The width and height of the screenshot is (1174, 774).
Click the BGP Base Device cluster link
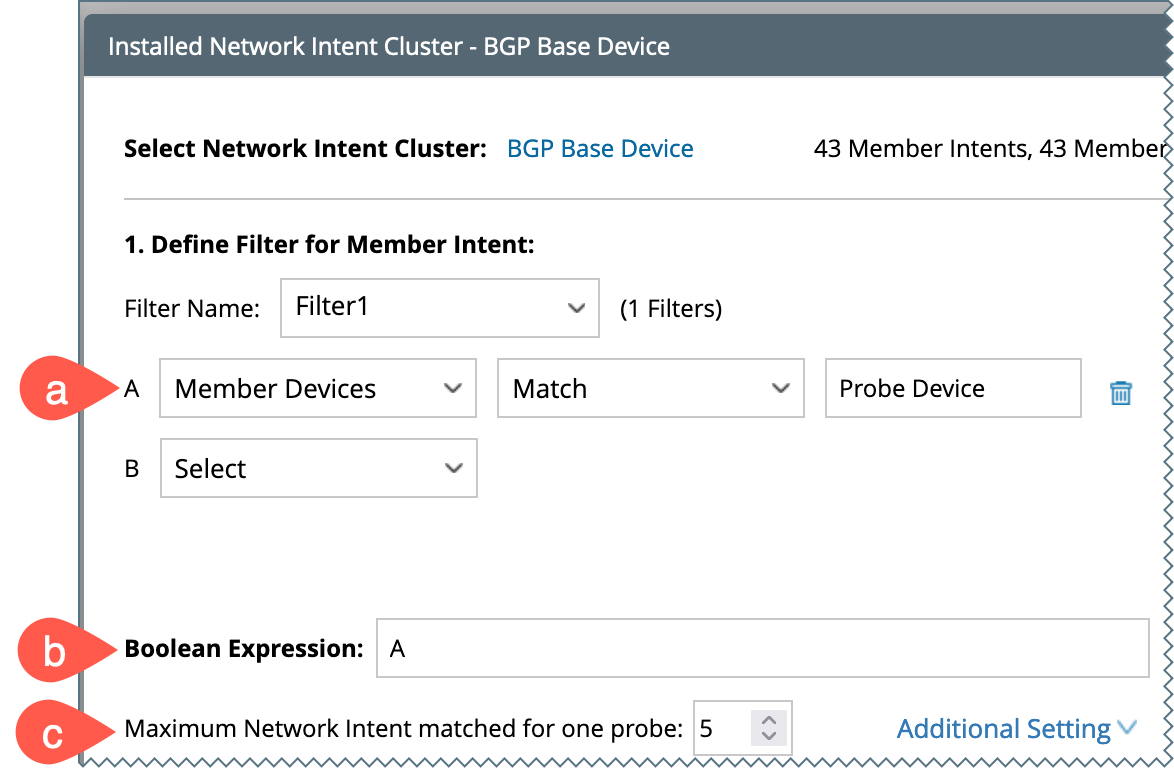(x=600, y=149)
